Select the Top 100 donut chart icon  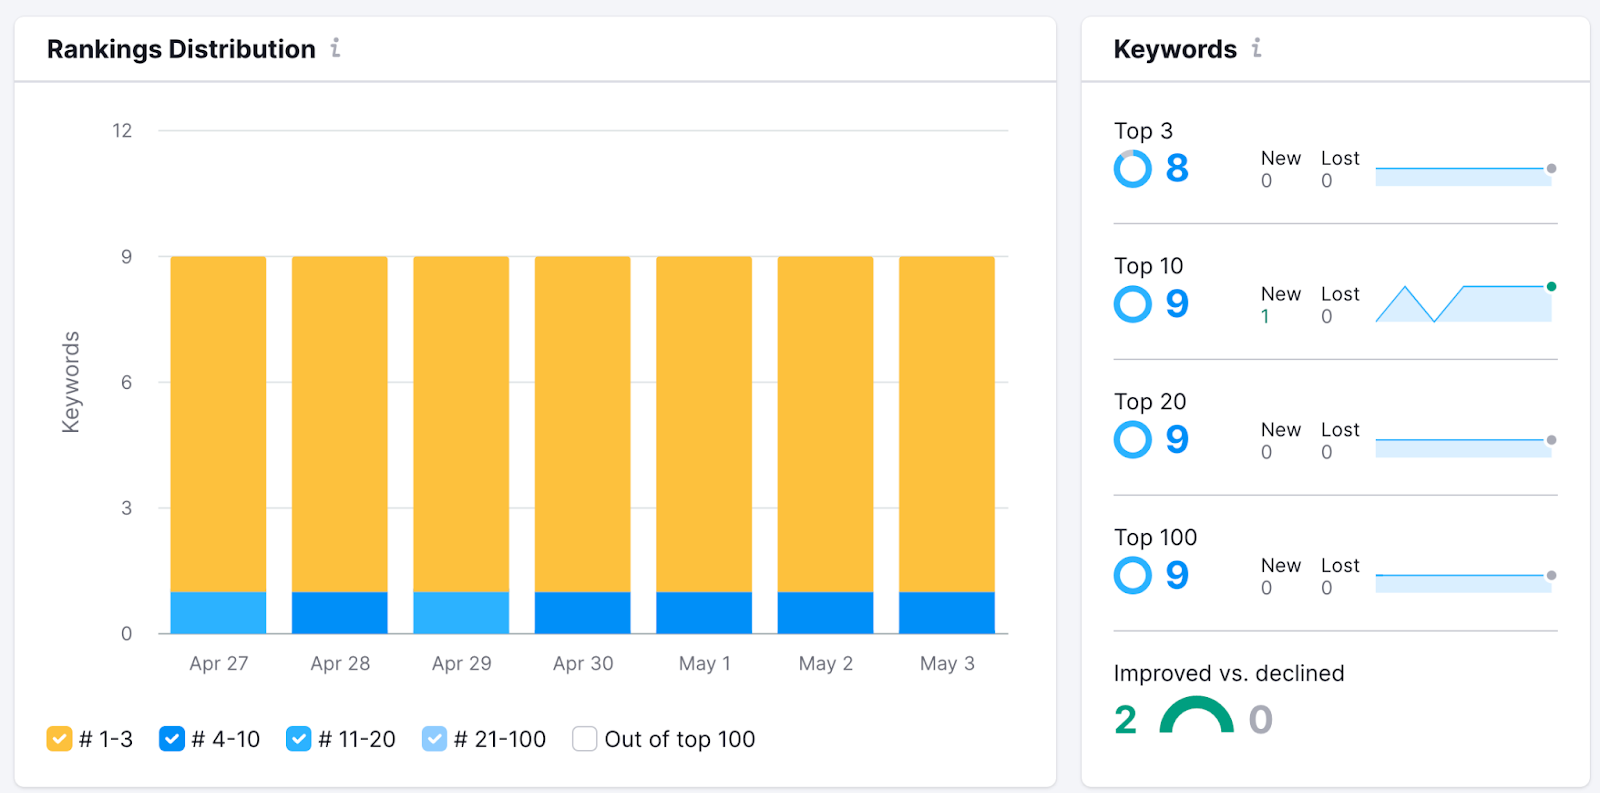1133,575
